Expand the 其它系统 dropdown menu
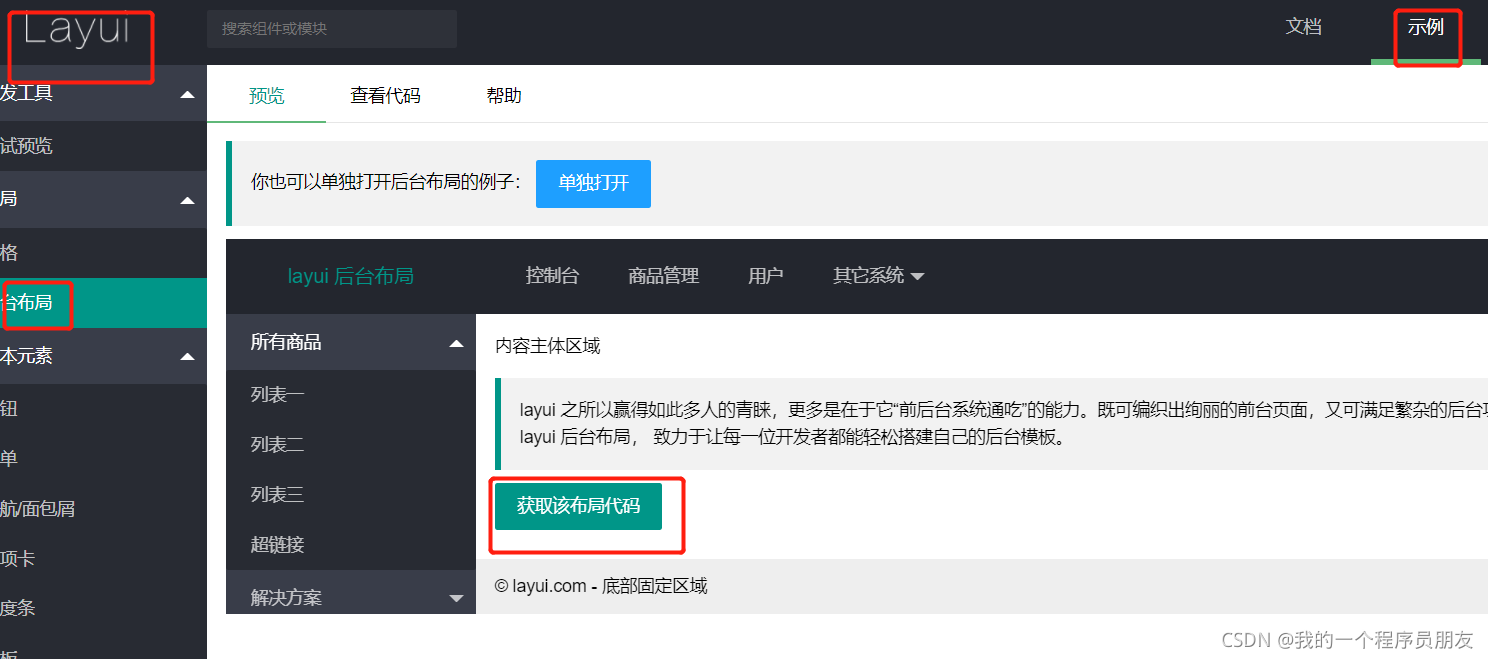The width and height of the screenshot is (1488, 659). point(878,276)
